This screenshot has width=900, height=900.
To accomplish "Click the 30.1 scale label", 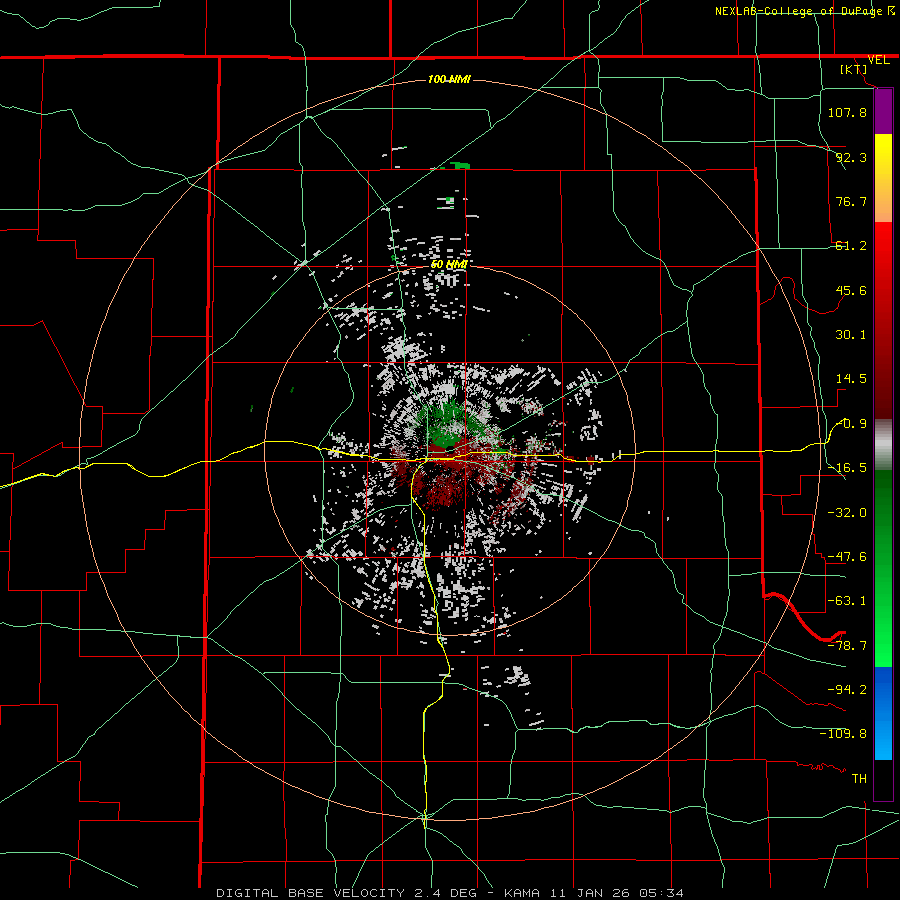I will point(851,335).
